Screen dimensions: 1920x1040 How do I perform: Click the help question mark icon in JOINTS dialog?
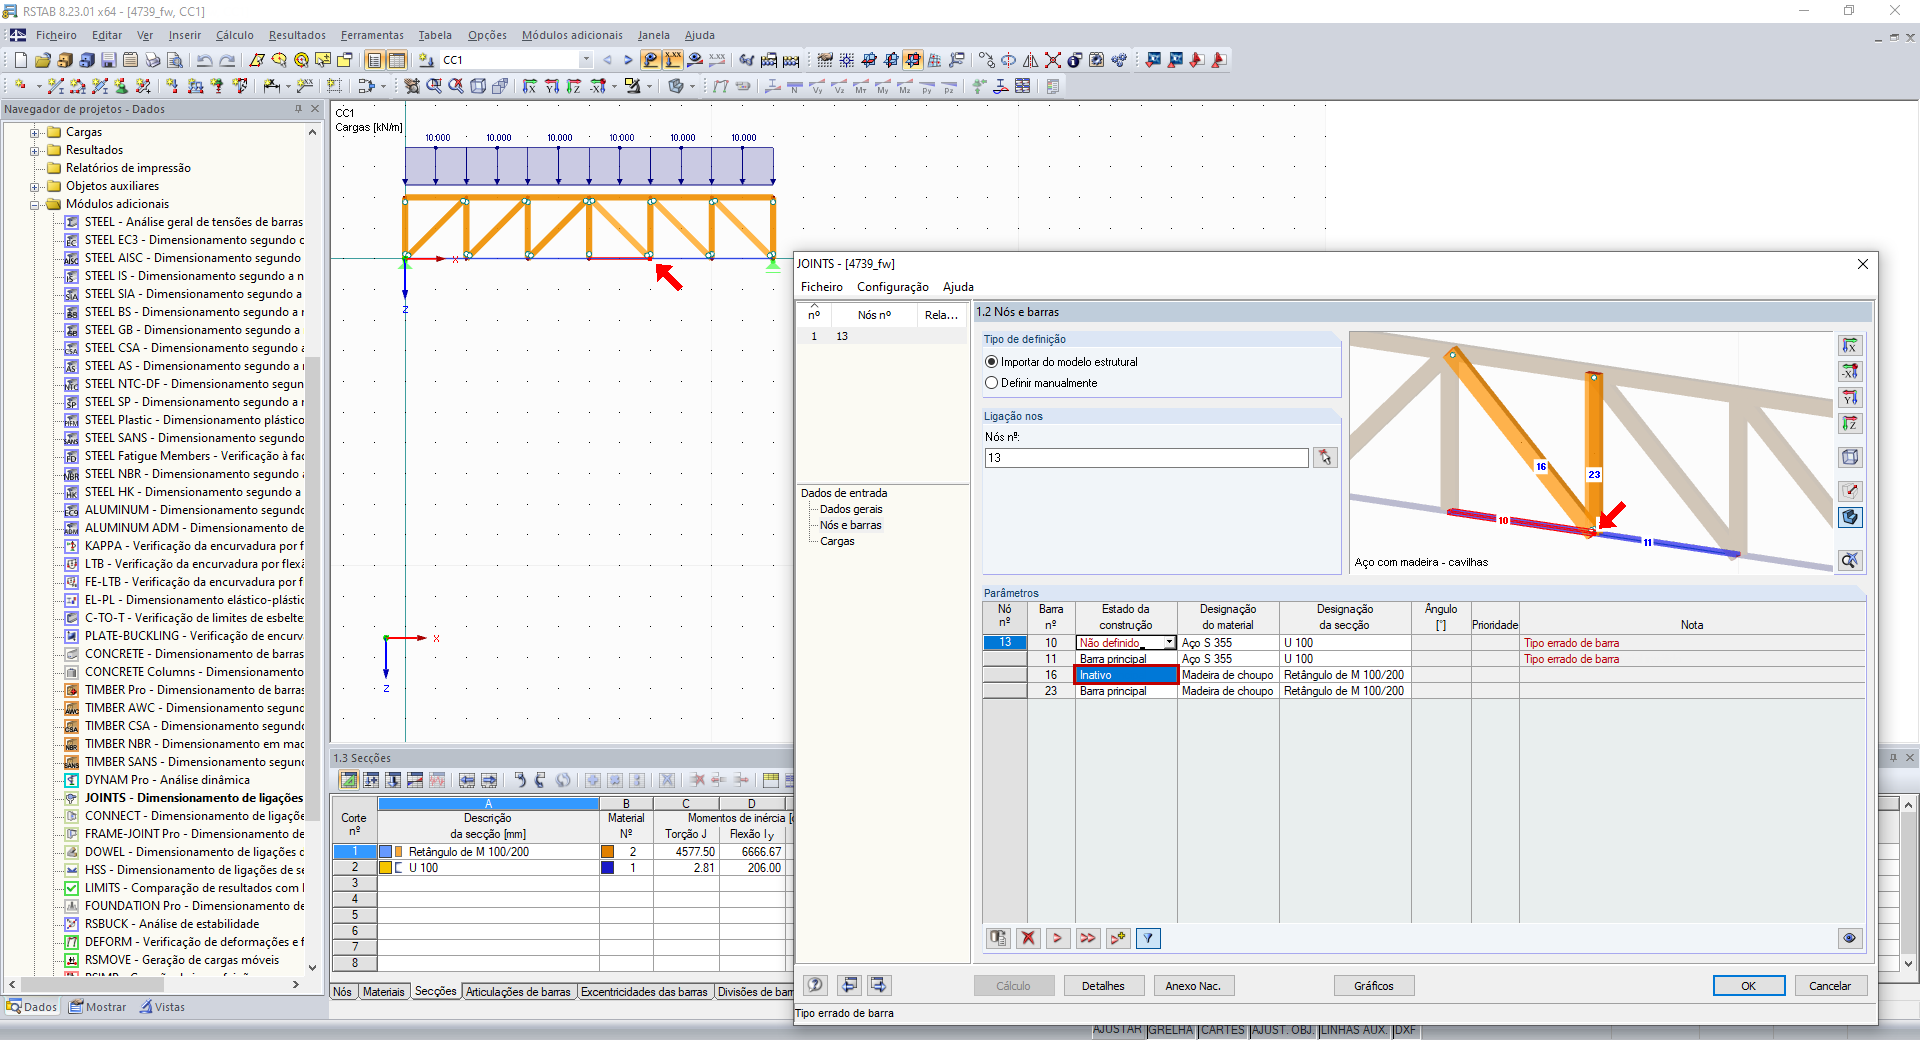(816, 985)
